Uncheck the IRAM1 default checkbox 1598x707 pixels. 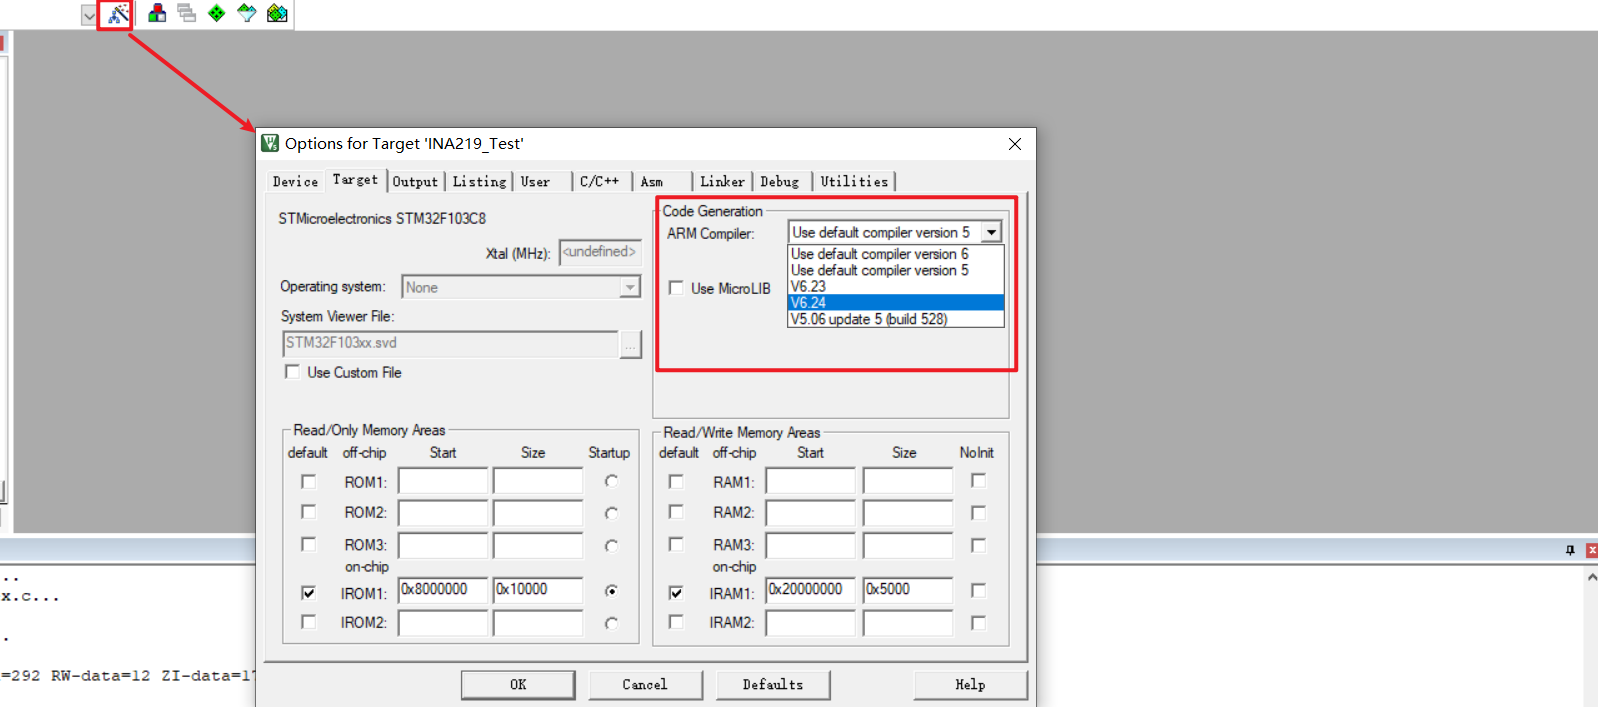point(676,593)
